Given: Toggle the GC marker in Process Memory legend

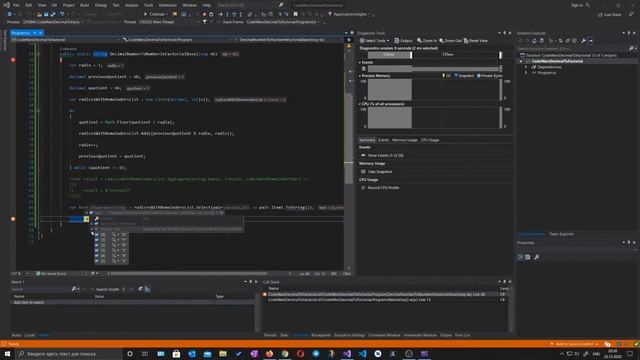Looking at the screenshot, I should click(x=446, y=76).
